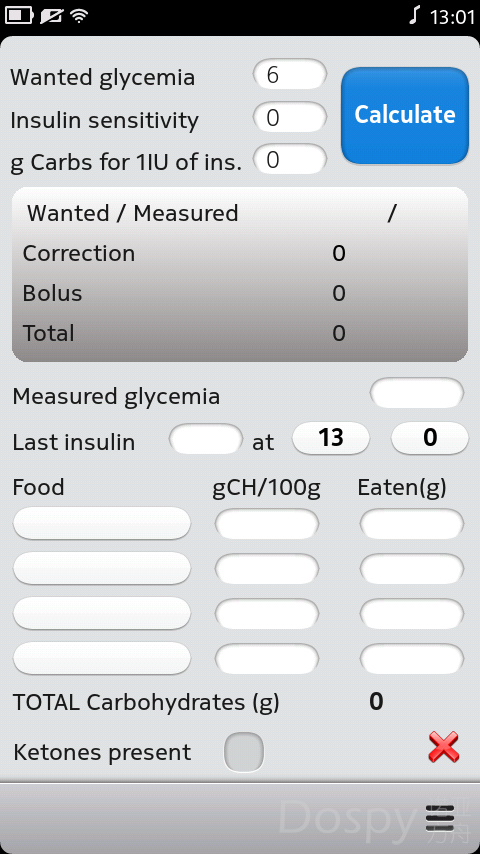Viewport: 480px width, 854px height.
Task: Select the first Eaten(g) field
Action: tap(412, 524)
